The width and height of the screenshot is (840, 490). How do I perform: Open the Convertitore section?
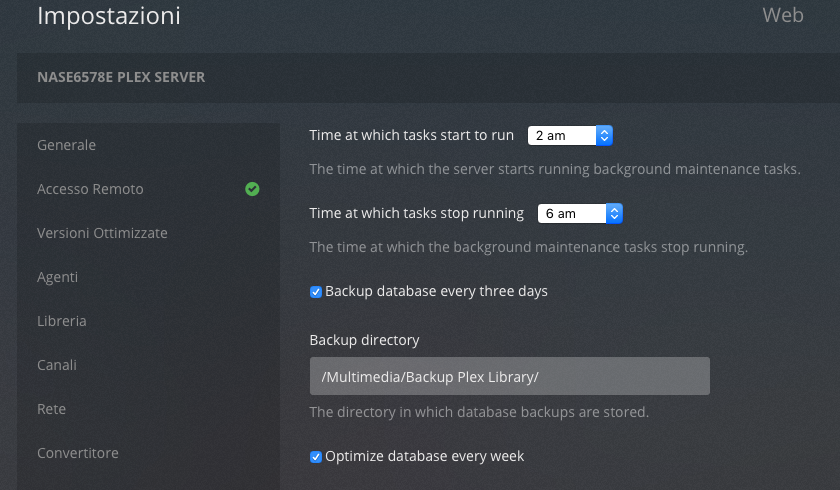tap(78, 453)
